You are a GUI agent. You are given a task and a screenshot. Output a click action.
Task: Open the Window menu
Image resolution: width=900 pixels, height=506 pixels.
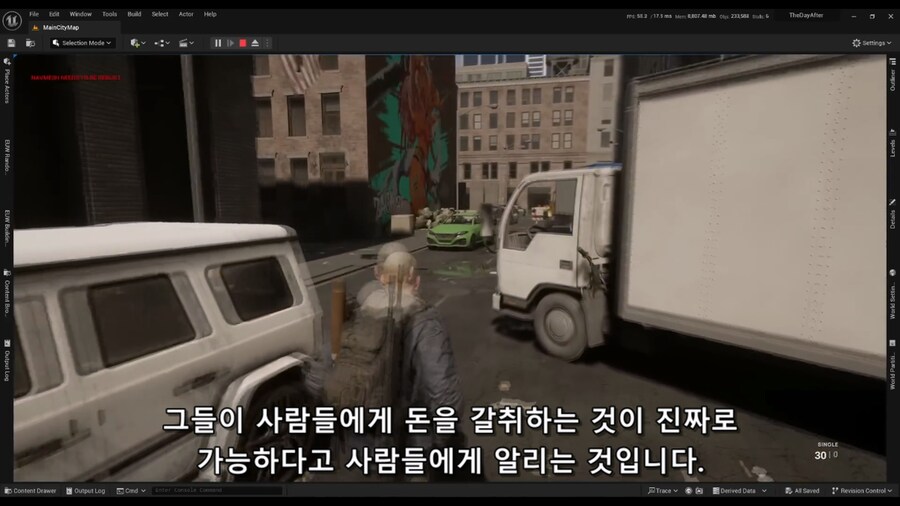tap(80, 14)
